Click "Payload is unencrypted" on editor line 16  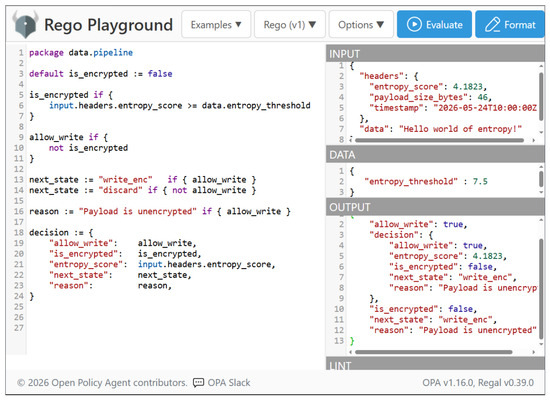[138, 211]
